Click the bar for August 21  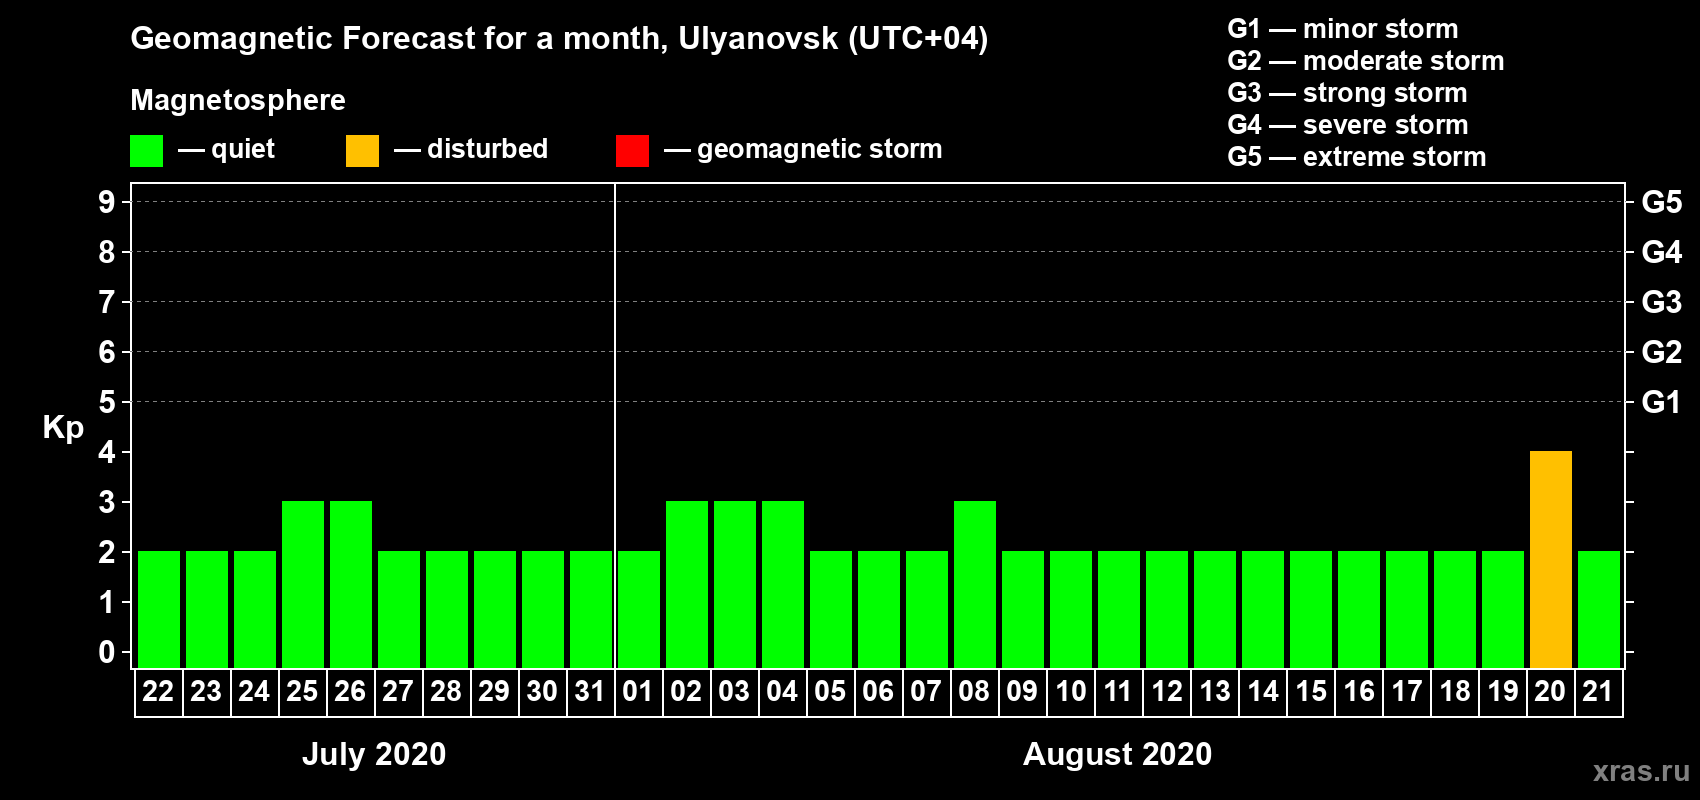[1598, 609]
